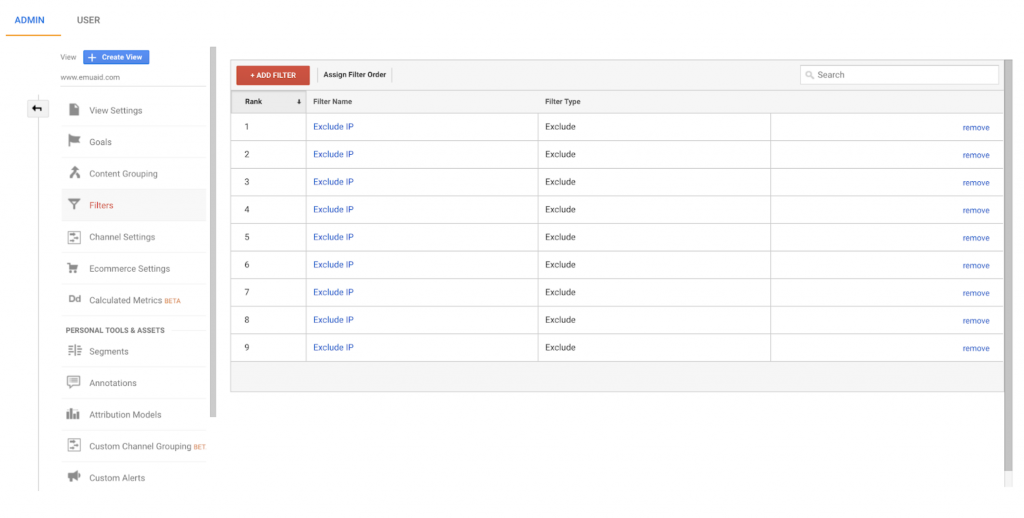
Task: Sort the table by Rank column arrow
Action: pos(298,102)
